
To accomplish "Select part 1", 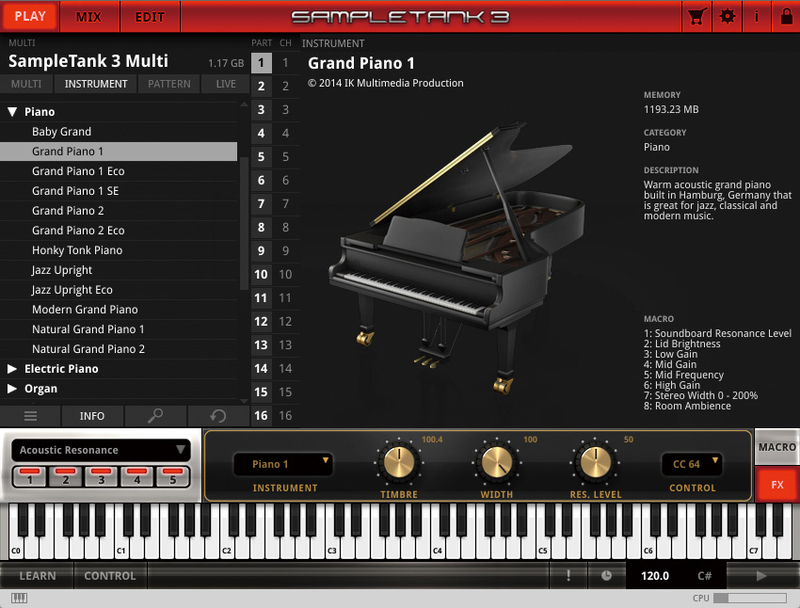I will click(261, 63).
